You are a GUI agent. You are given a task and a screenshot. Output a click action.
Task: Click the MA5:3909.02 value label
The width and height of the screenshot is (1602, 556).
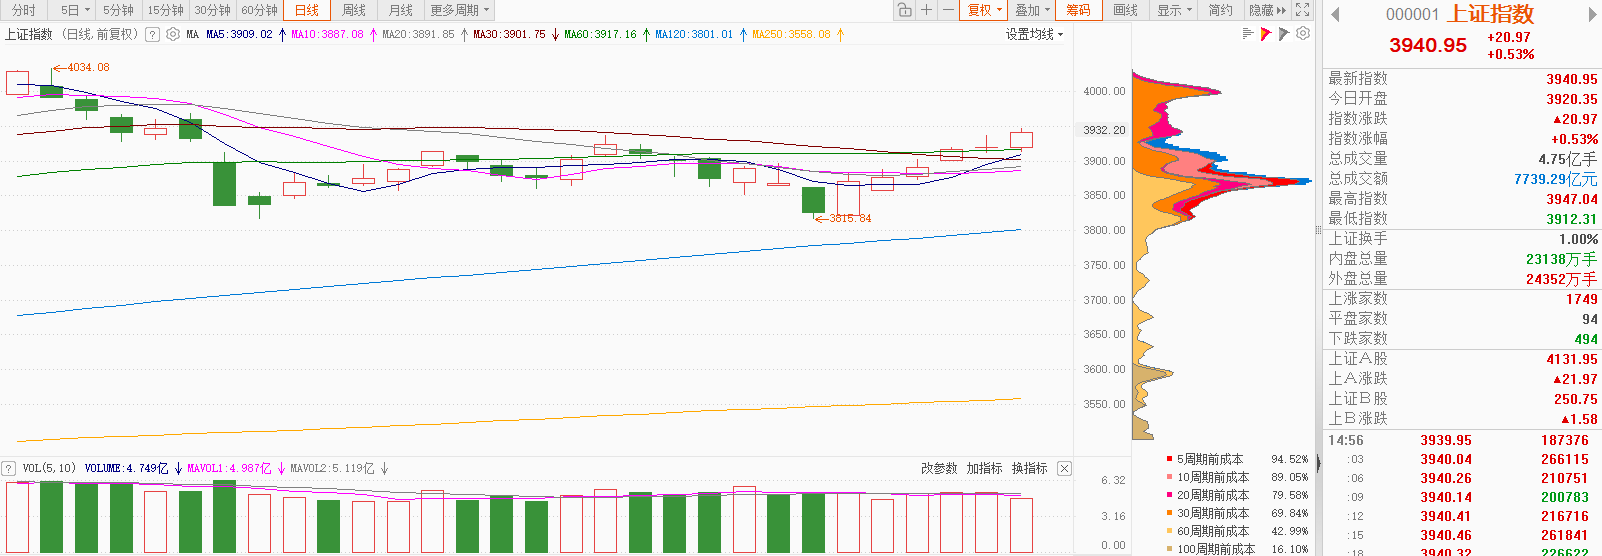(x=239, y=34)
